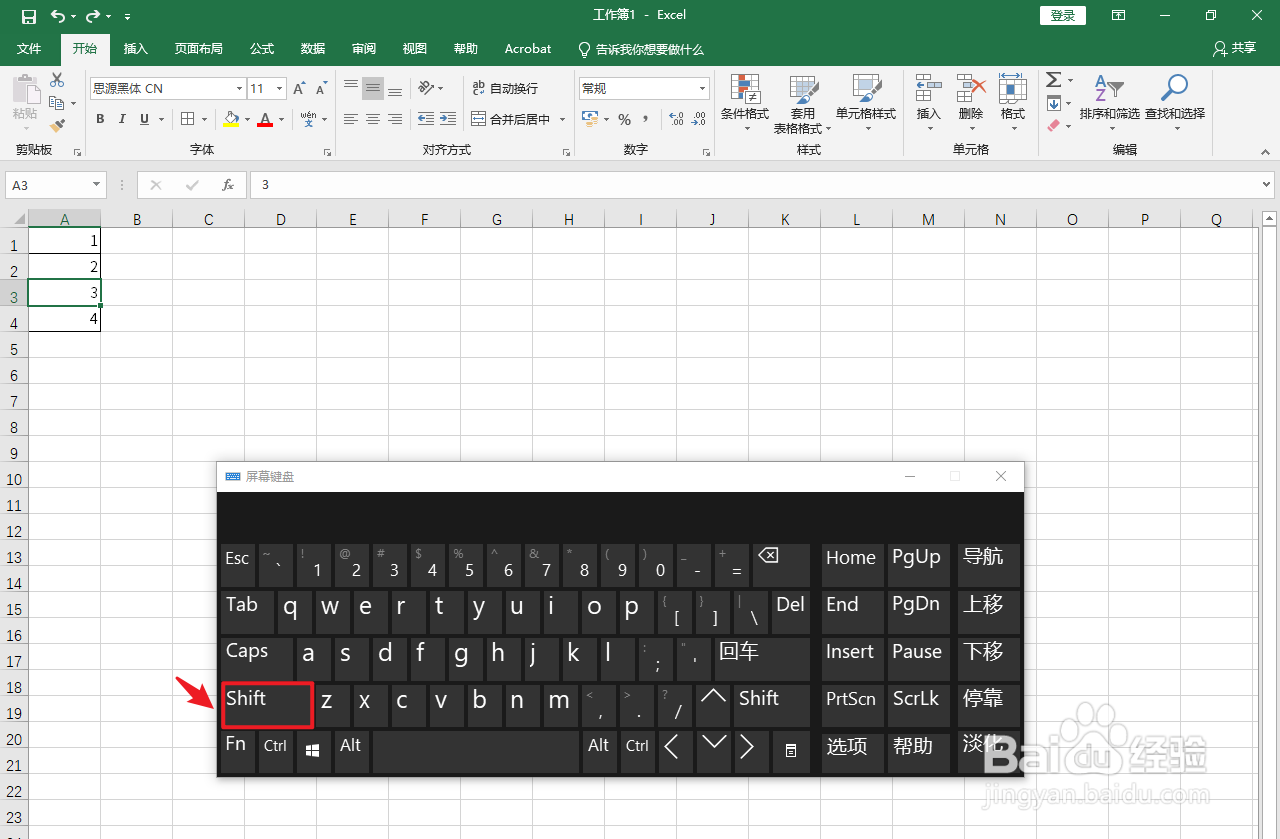1280x839 pixels.
Task: Open the number format dropdown showing 常规
Action: click(703, 89)
